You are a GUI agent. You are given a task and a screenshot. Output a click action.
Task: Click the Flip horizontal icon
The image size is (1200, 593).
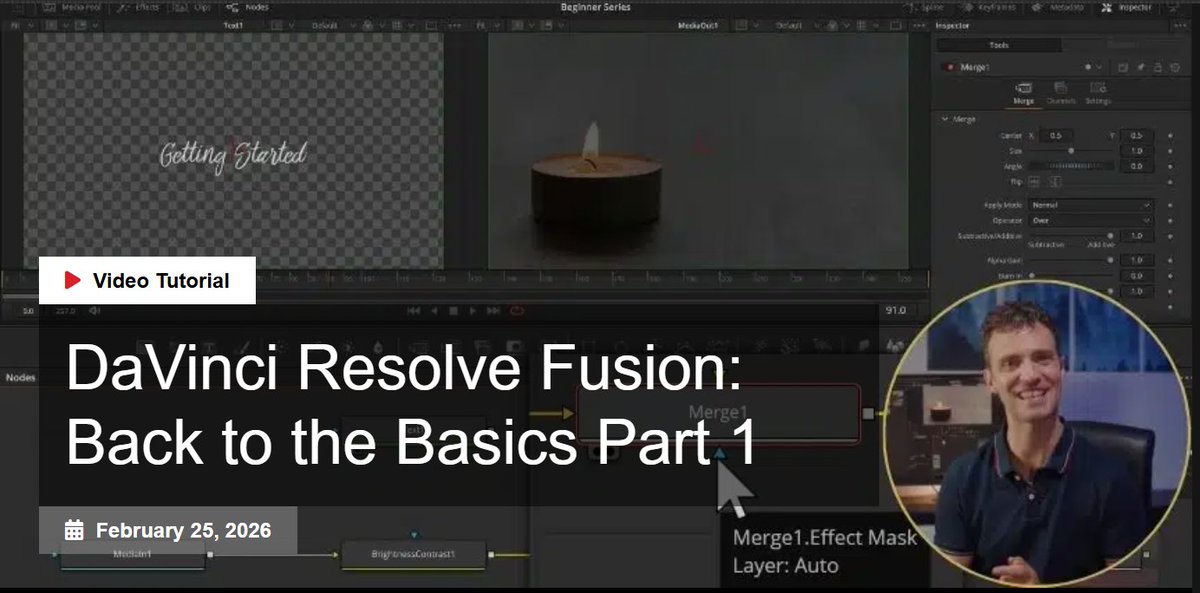1034,181
